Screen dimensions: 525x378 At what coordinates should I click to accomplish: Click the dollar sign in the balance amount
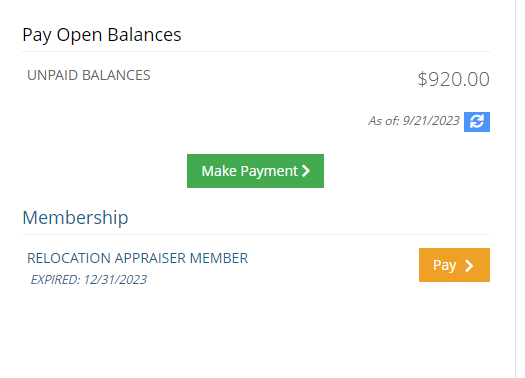422,80
